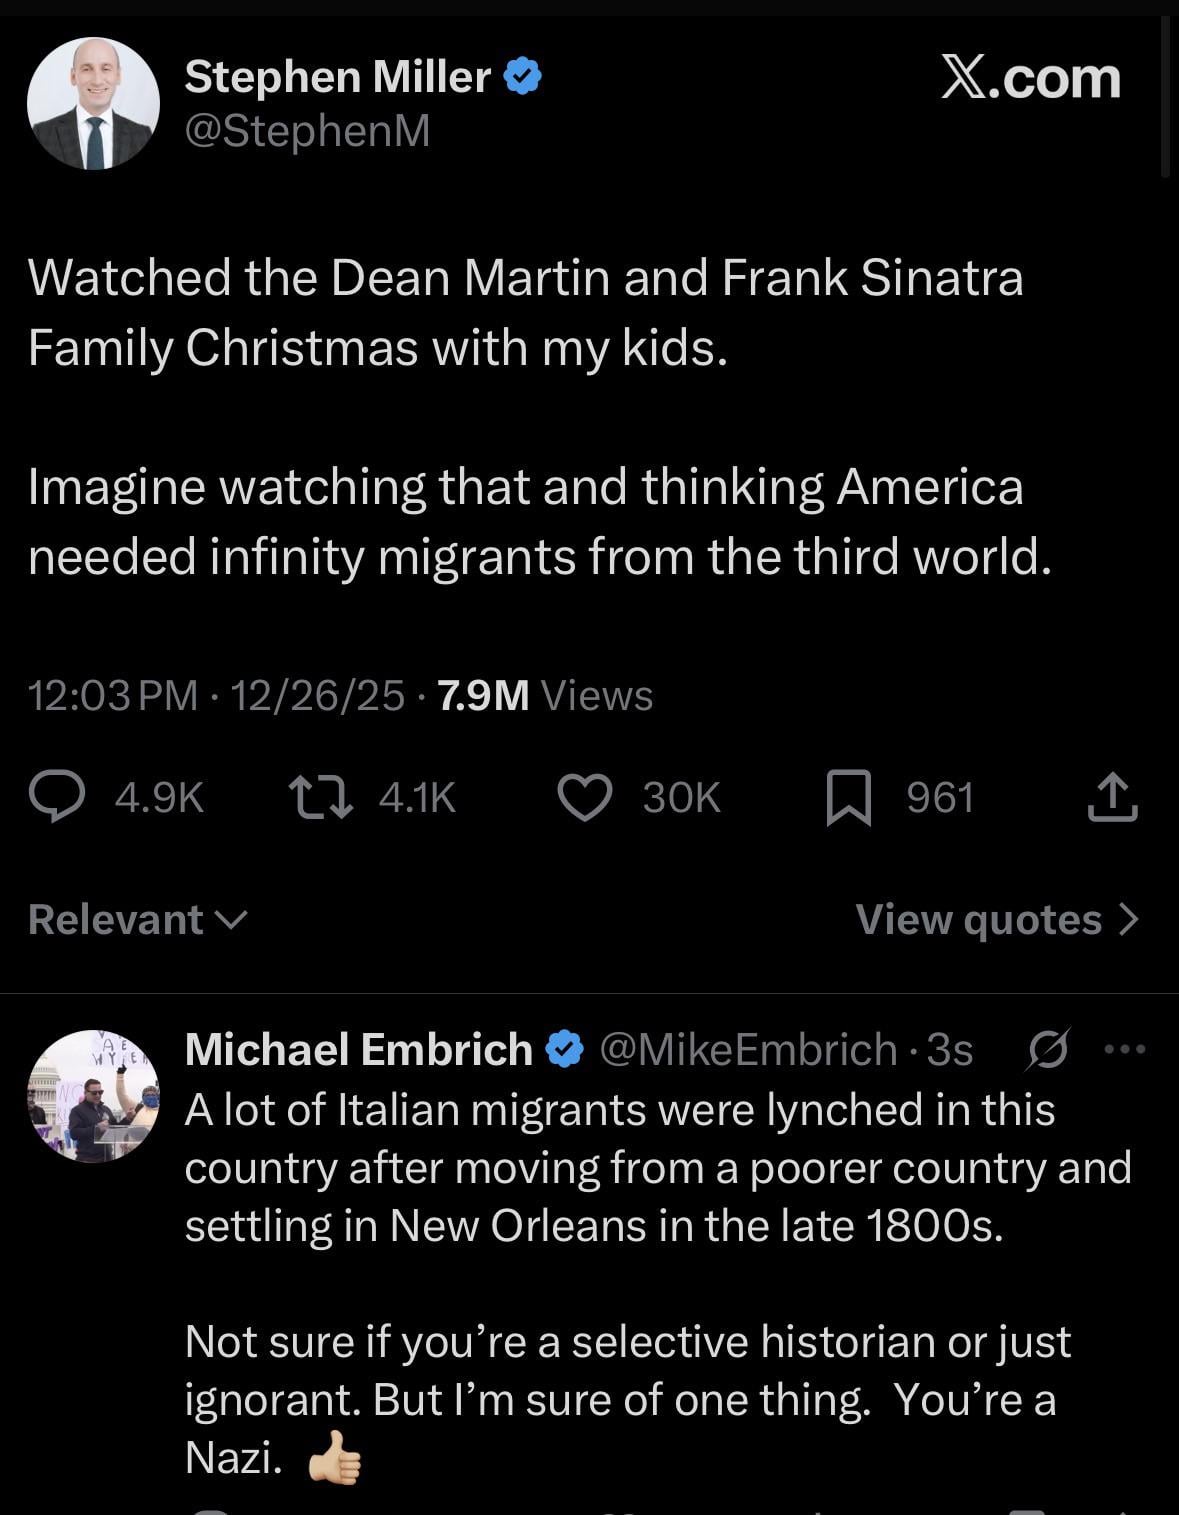The width and height of the screenshot is (1179, 1515).
Task: Tap the share upload icon
Action: coord(1112,798)
